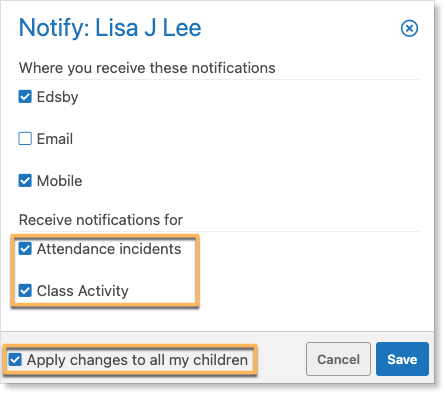Close the Notify dialog with the X icon
The width and height of the screenshot is (445, 394).
tap(409, 28)
